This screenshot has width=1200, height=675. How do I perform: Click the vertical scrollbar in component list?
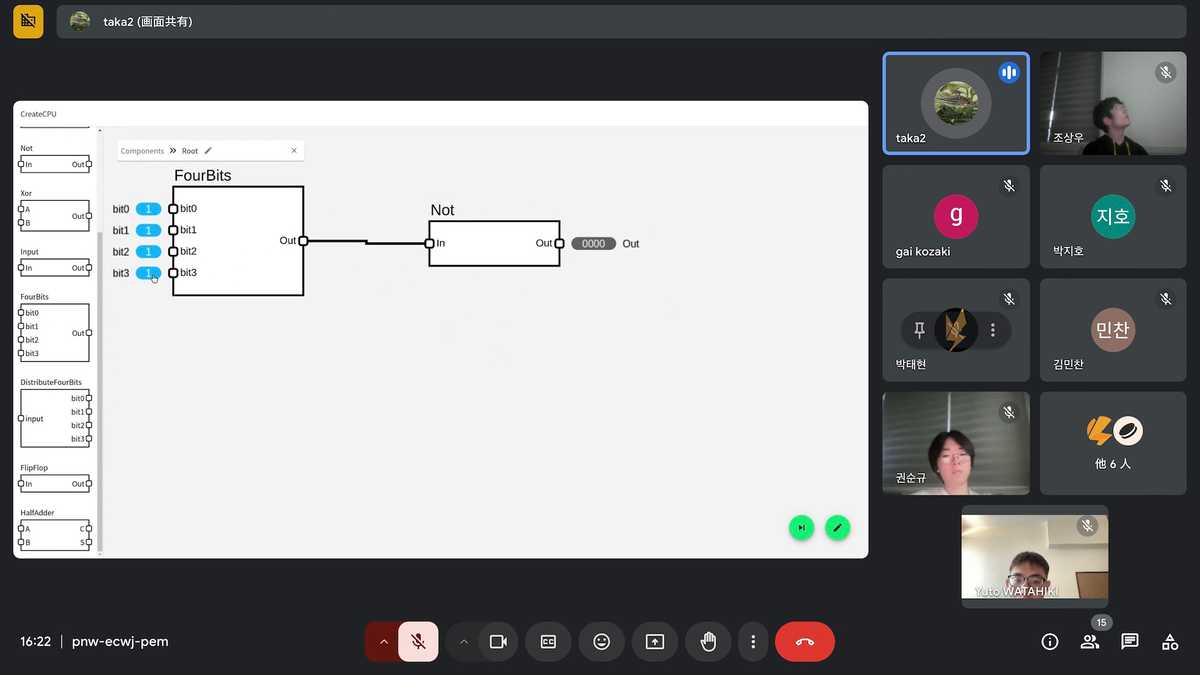pyautogui.click(x=99, y=390)
